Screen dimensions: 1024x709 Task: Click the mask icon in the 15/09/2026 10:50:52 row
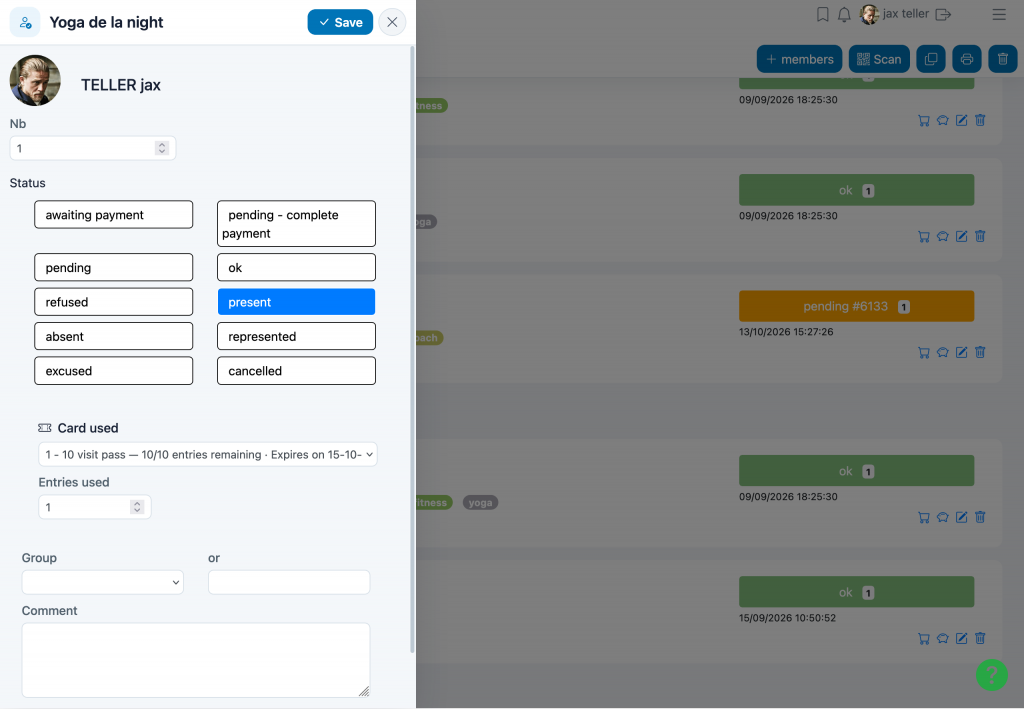pos(942,638)
